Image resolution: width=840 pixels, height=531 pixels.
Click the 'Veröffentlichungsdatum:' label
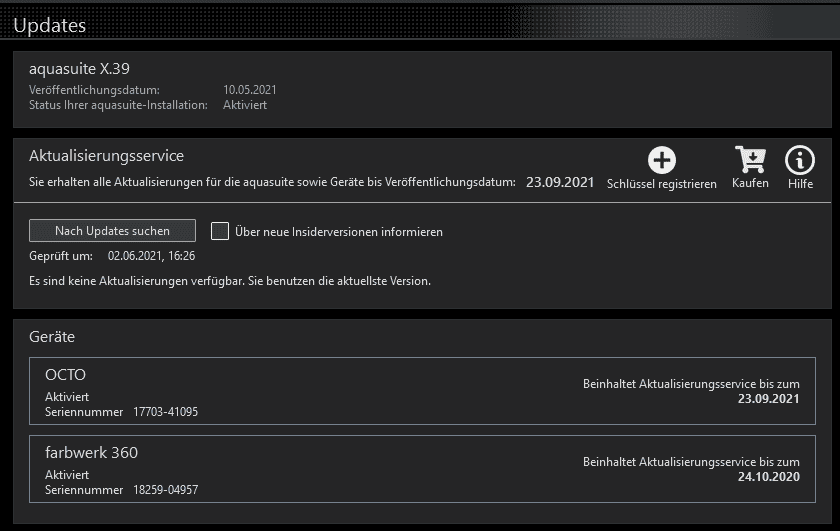tap(94, 90)
